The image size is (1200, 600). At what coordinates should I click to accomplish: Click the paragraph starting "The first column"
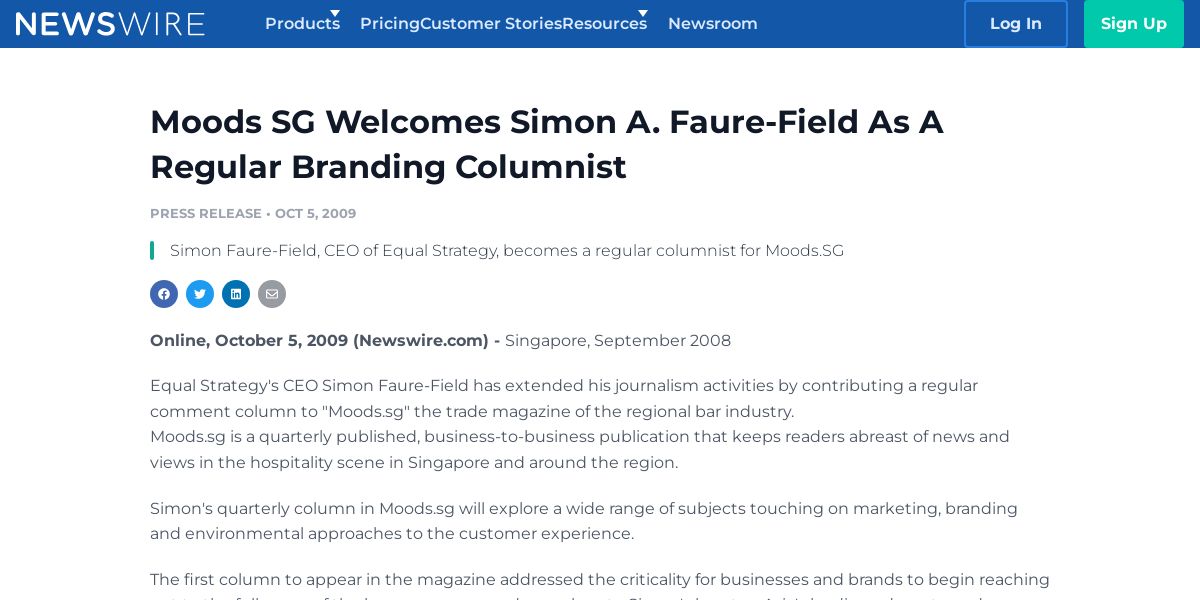coord(599,580)
